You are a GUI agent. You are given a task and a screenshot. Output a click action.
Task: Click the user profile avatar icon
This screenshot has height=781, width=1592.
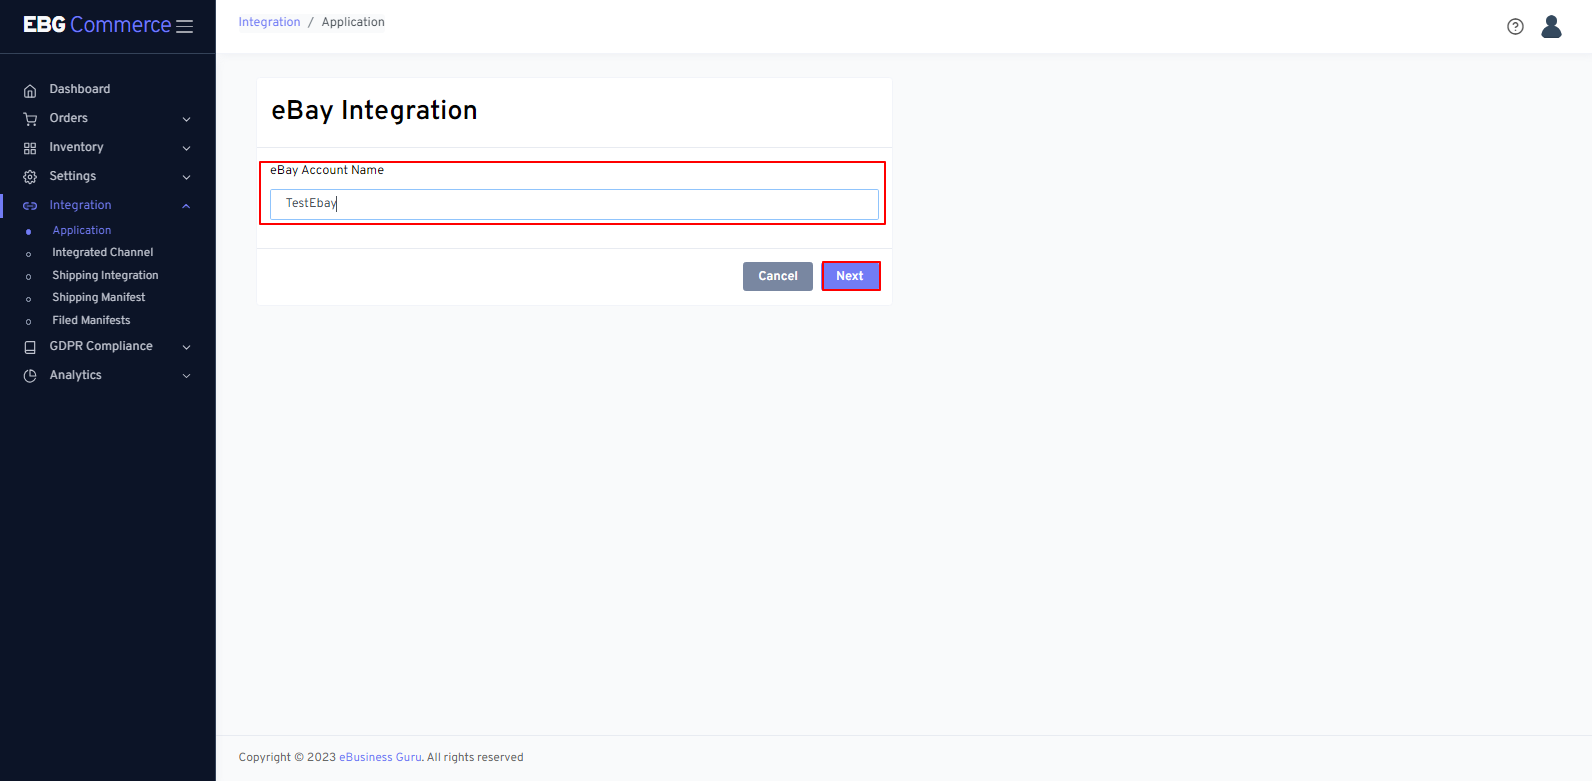coord(1551,27)
